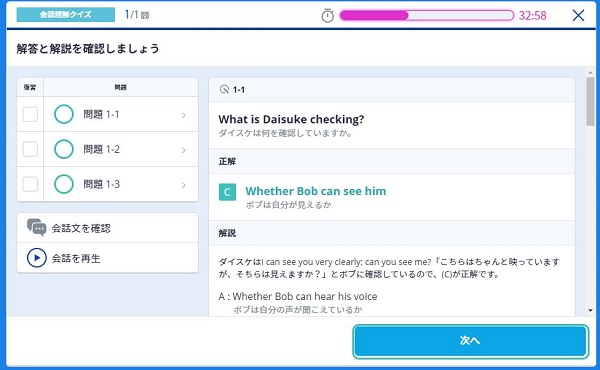Check the review box for 問題 1-2
Image resolution: width=600 pixels, height=370 pixels.
click(30, 149)
